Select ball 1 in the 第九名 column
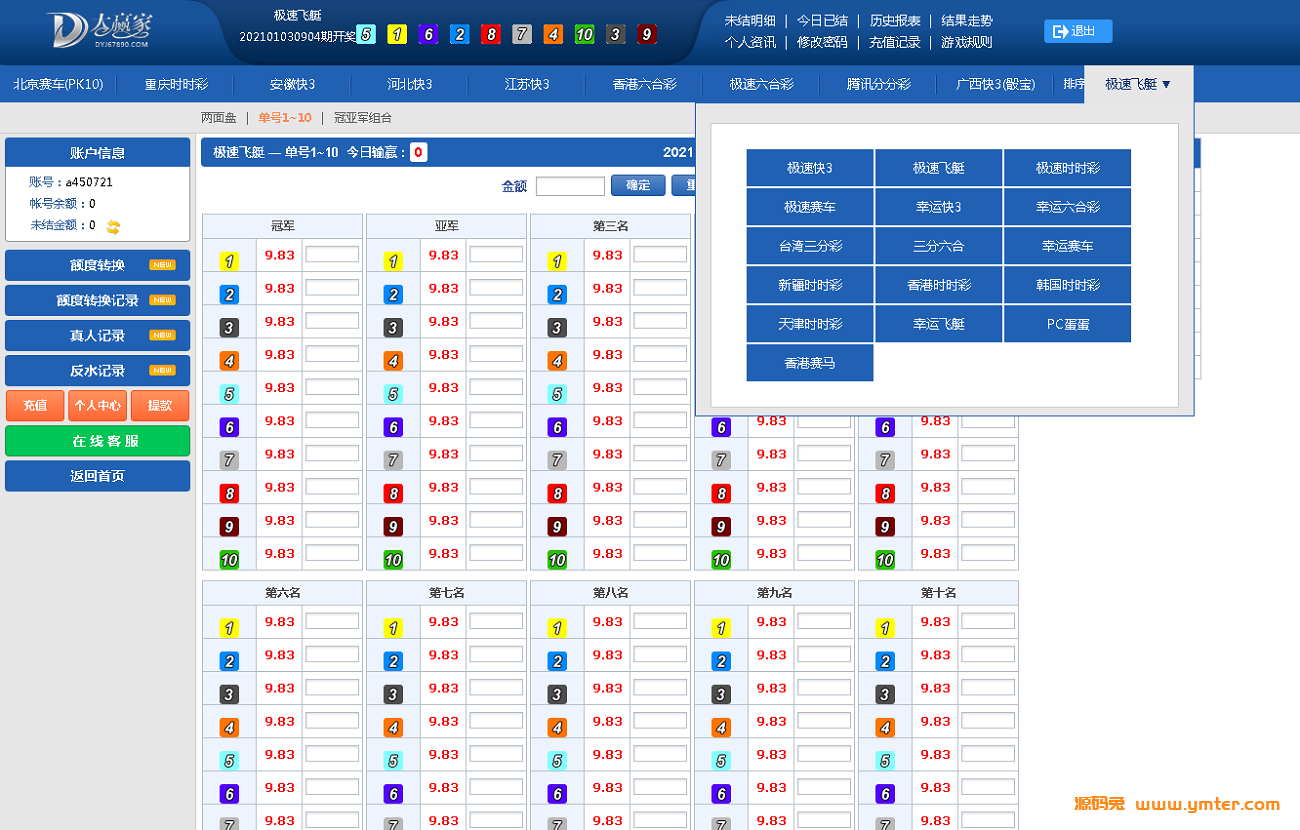This screenshot has height=830, width=1300. click(721, 628)
